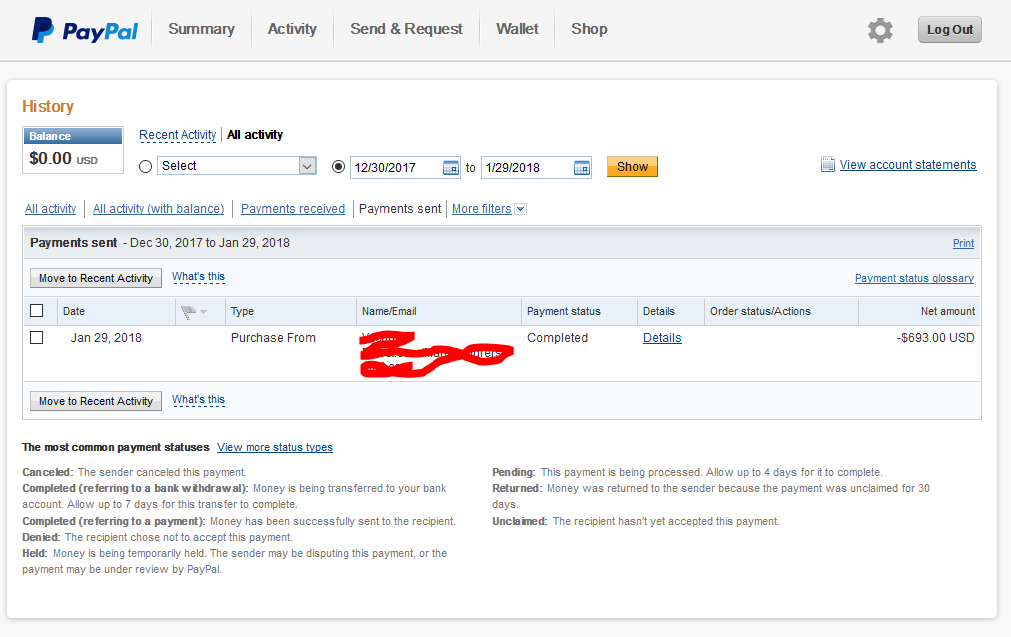Open the end date calendar picker
Image resolution: width=1011 pixels, height=637 pixels.
coord(582,168)
